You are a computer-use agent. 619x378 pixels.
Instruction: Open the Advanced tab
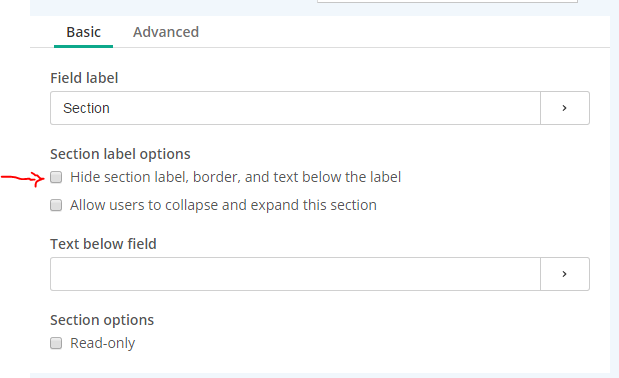coord(166,32)
